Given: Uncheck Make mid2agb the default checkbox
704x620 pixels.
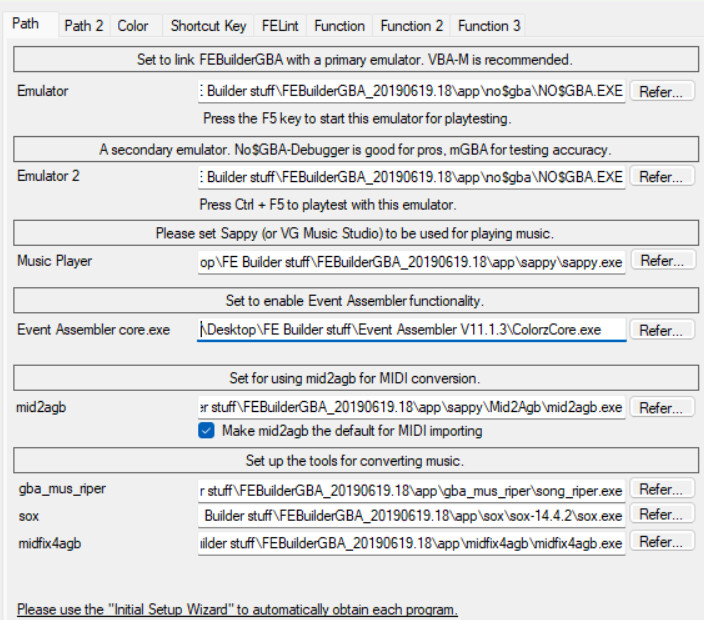Looking at the screenshot, I should pyautogui.click(x=207, y=431).
